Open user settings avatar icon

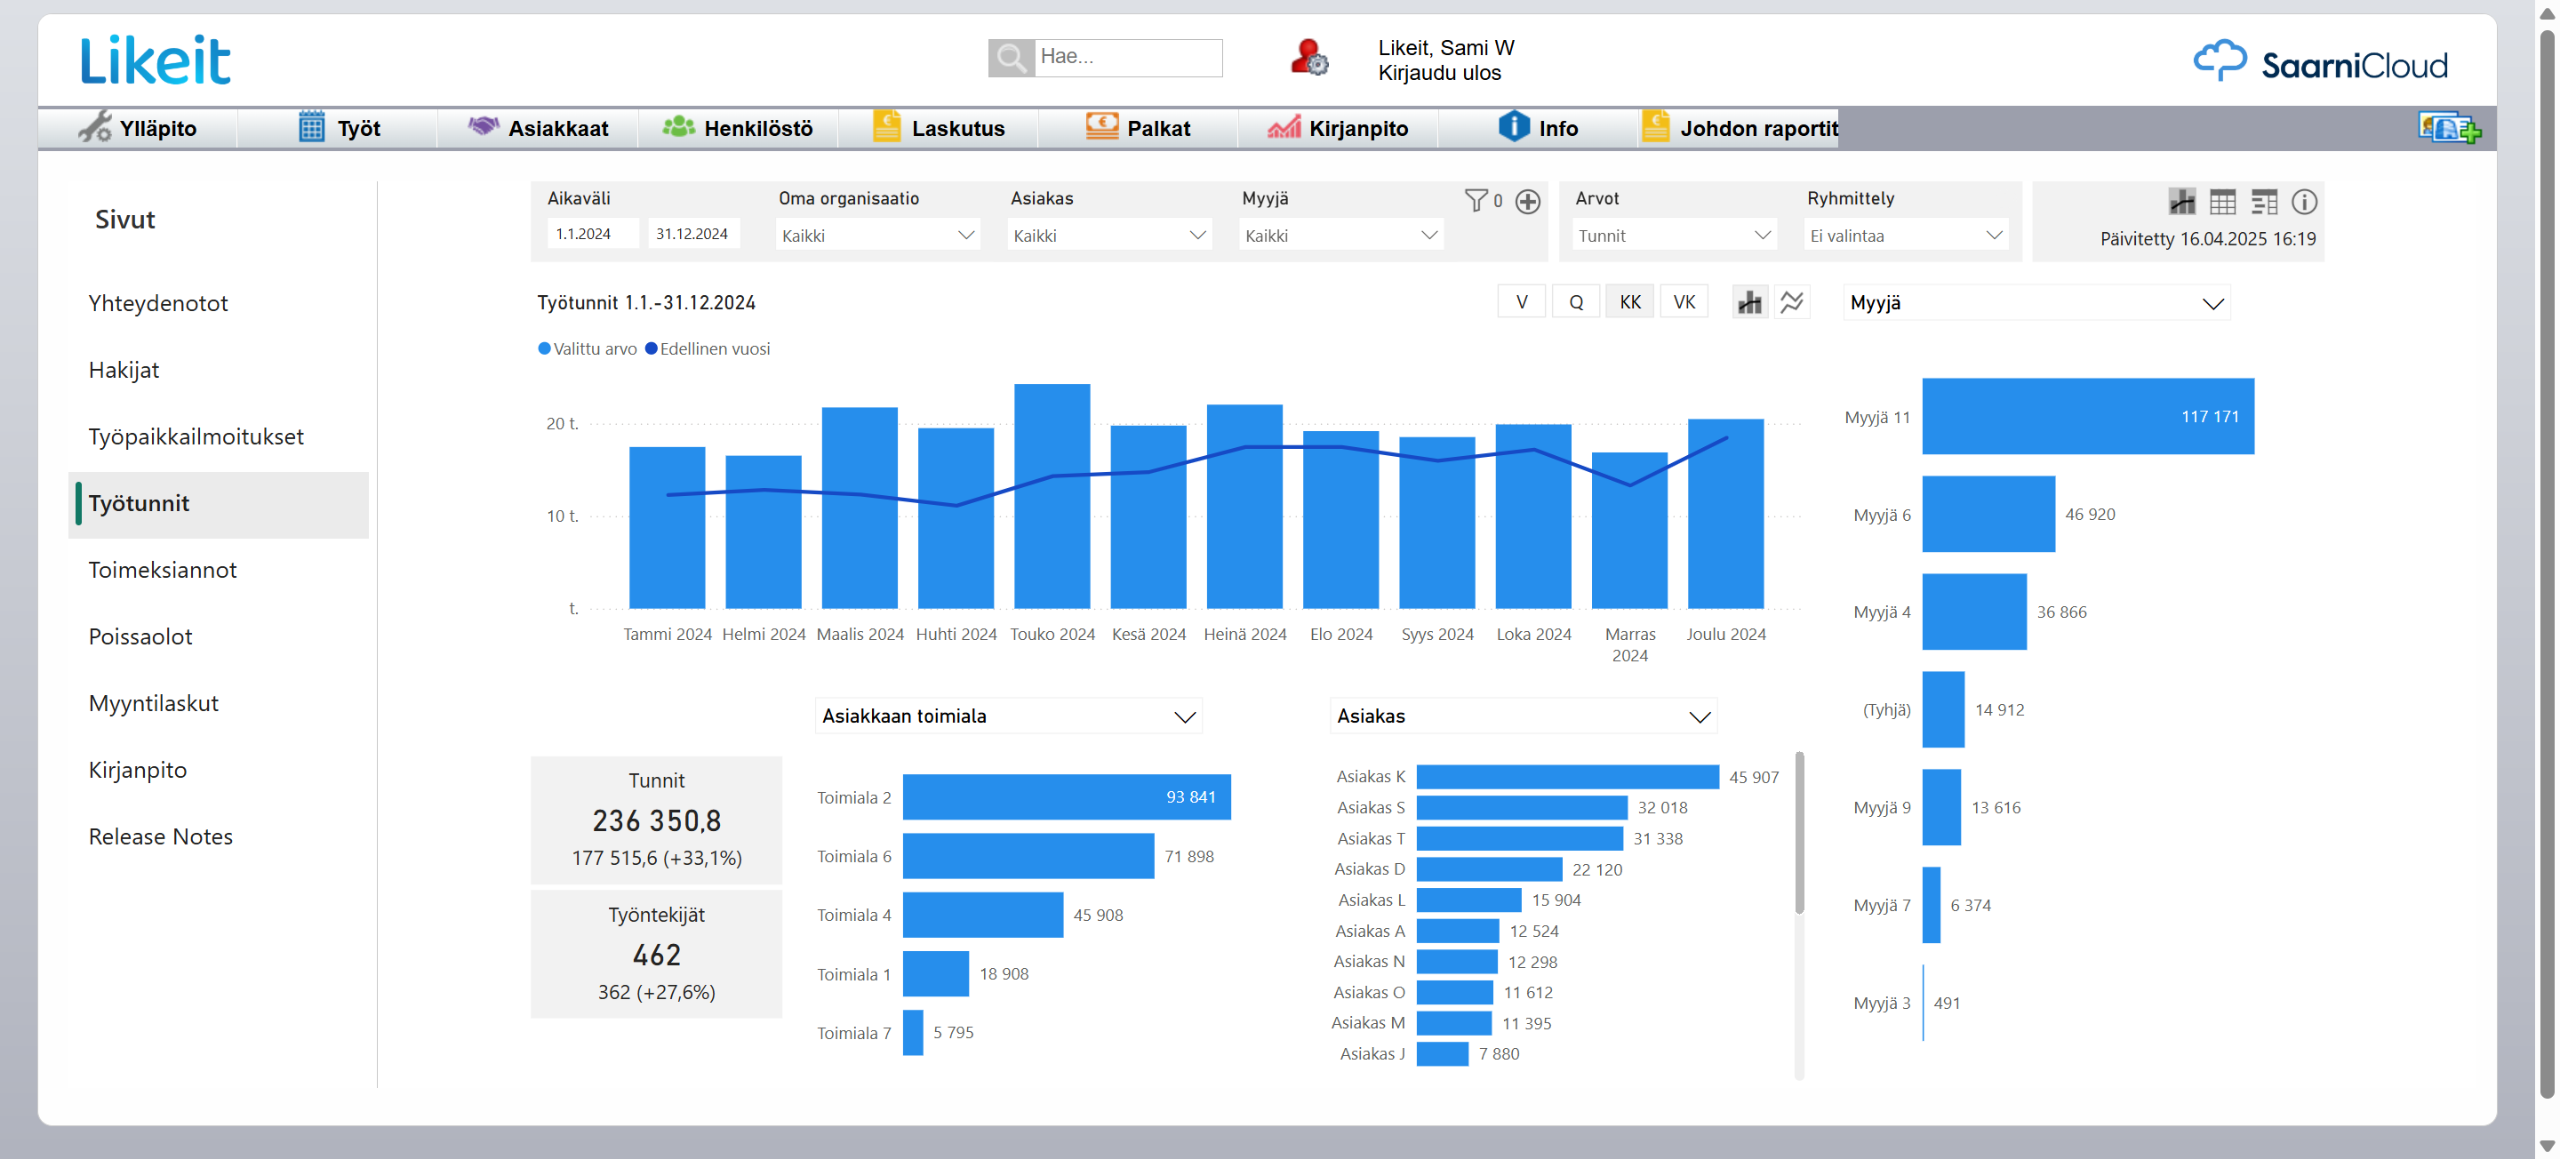click(x=1308, y=58)
